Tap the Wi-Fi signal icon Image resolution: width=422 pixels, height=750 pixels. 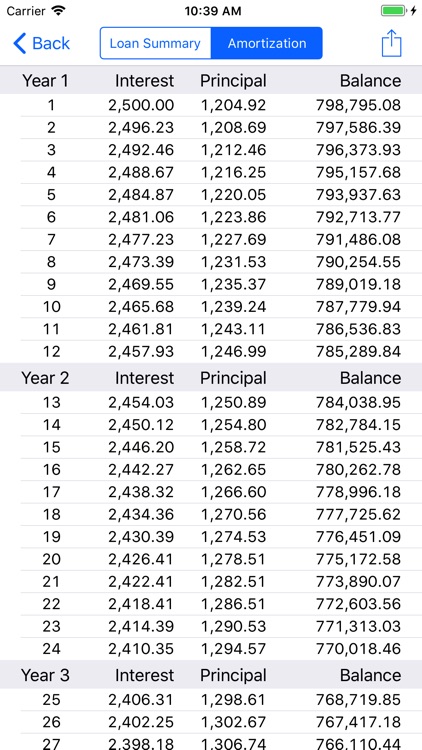[58, 11]
